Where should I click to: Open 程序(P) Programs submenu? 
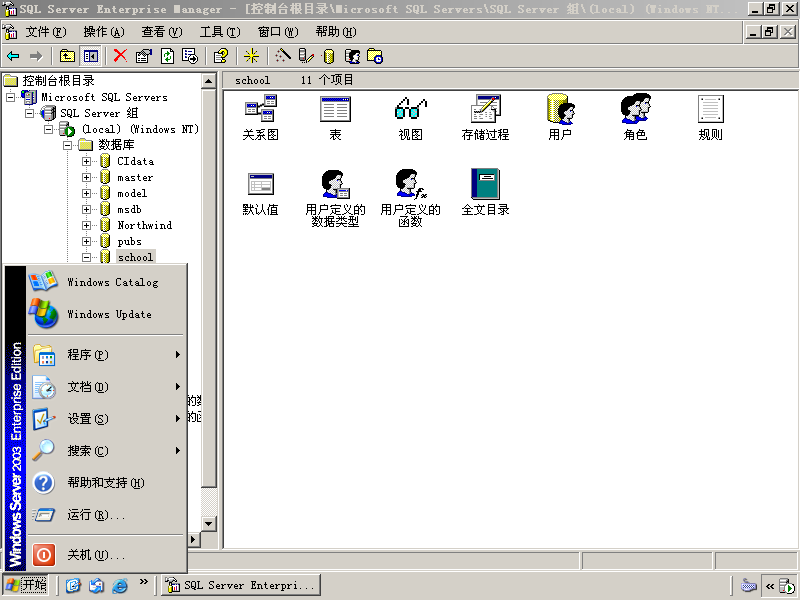pos(107,355)
